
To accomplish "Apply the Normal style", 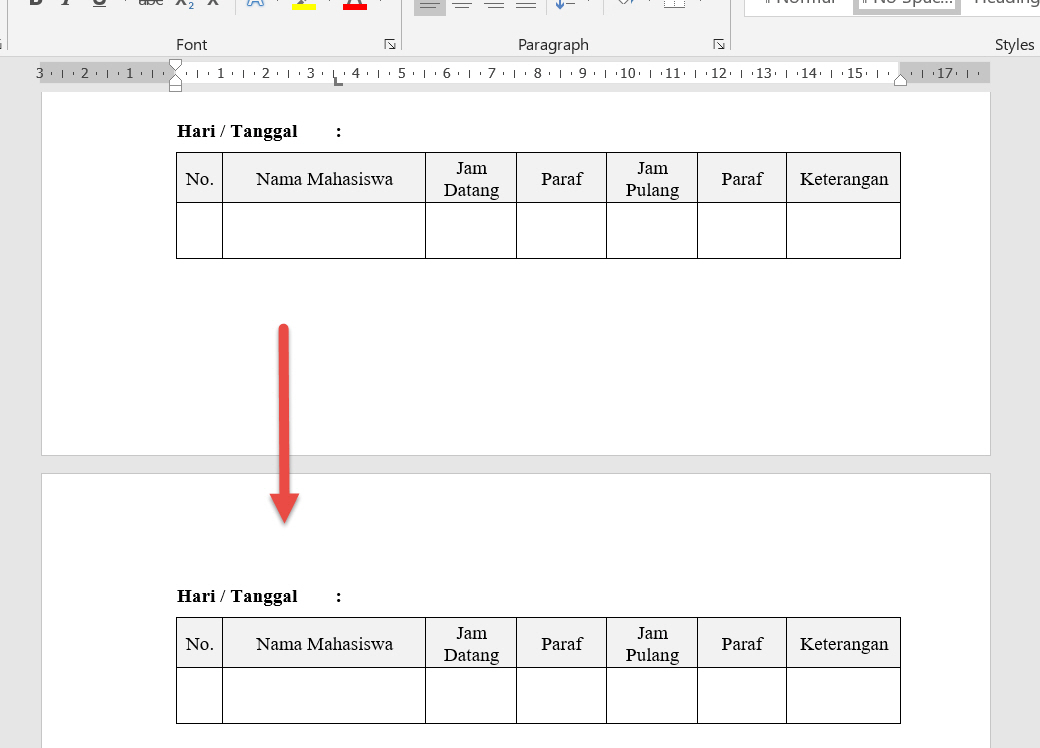I will [x=800, y=3].
